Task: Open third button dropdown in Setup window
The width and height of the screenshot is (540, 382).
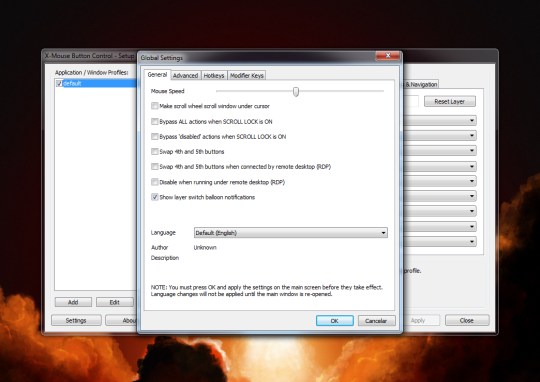Action: (440, 151)
